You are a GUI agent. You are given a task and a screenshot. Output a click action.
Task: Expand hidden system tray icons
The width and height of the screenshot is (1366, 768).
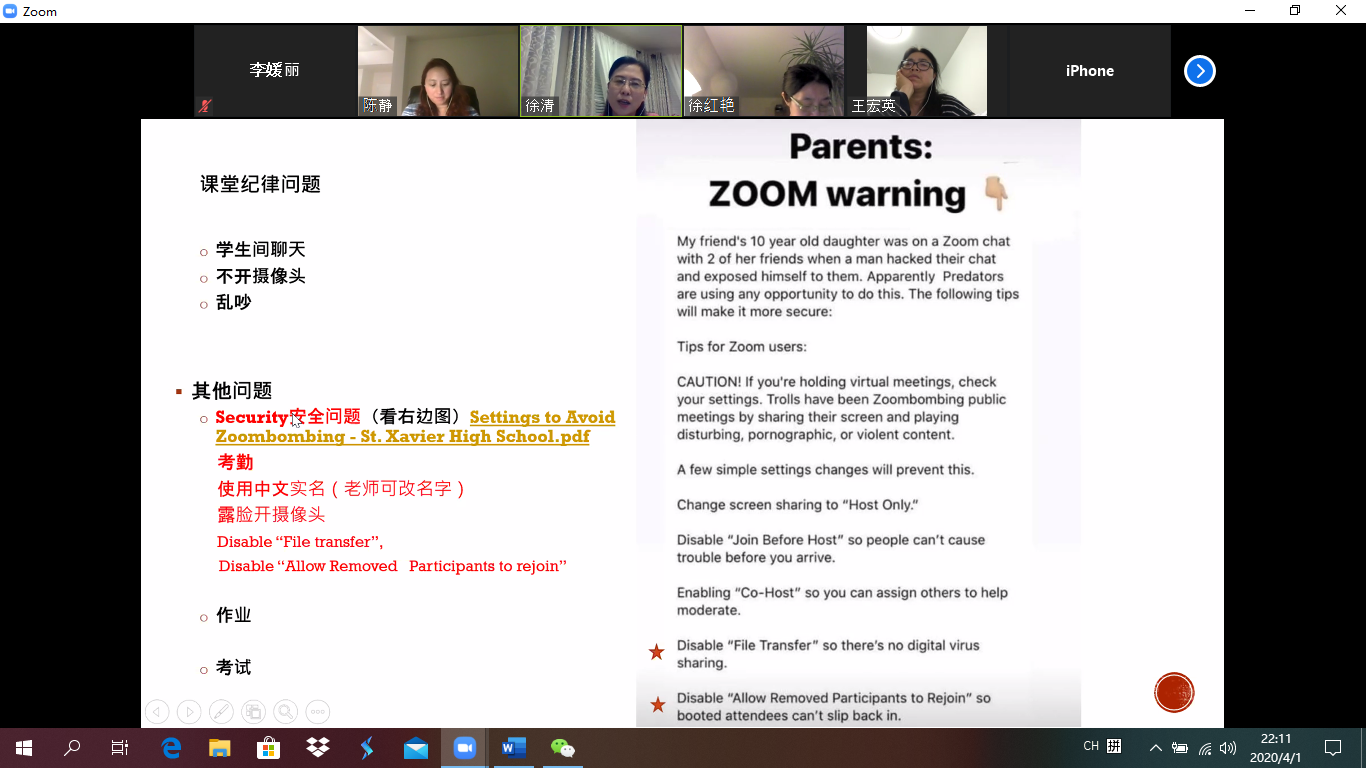point(1155,747)
